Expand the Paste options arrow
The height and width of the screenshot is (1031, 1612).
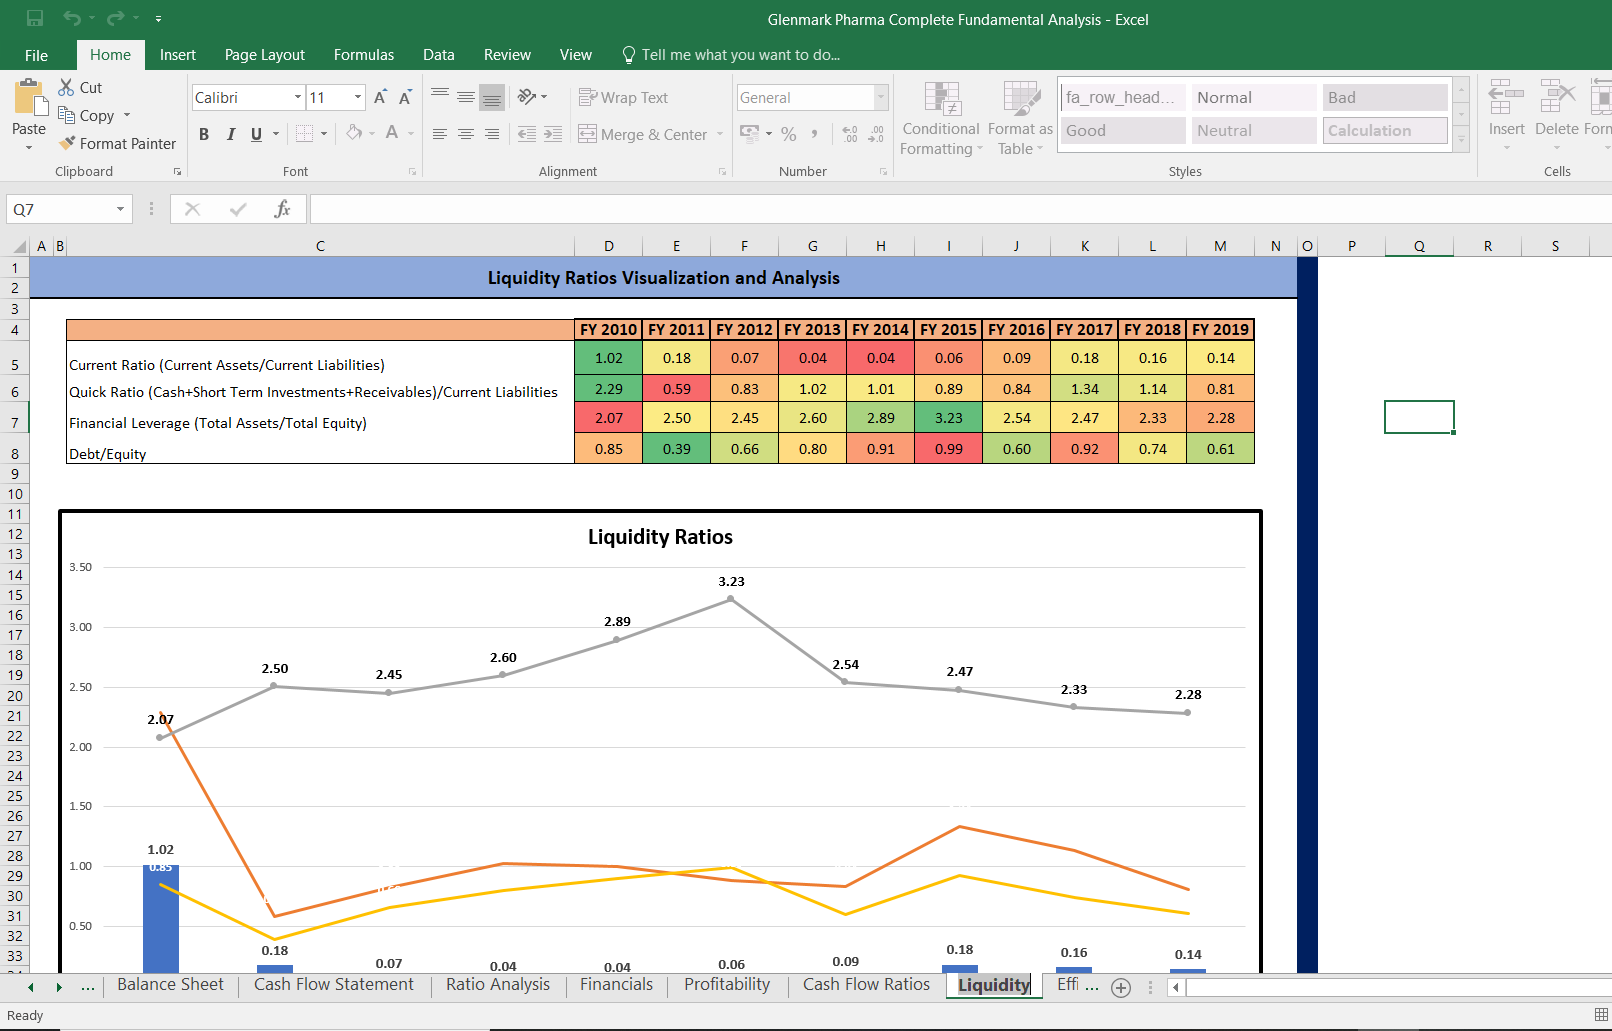(29, 147)
